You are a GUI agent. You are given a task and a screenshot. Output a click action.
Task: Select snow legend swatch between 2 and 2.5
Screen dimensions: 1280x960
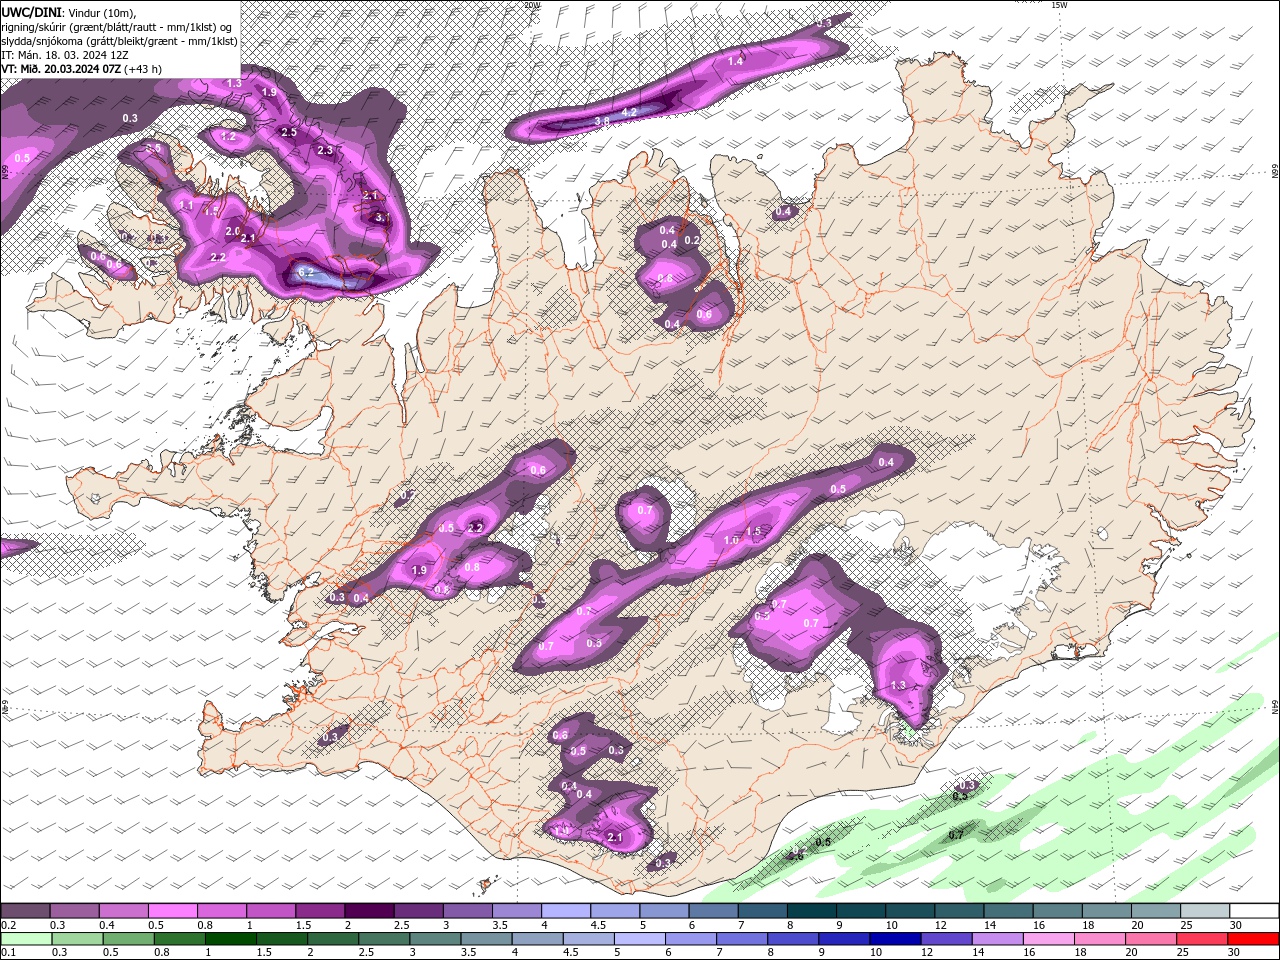[368, 911]
